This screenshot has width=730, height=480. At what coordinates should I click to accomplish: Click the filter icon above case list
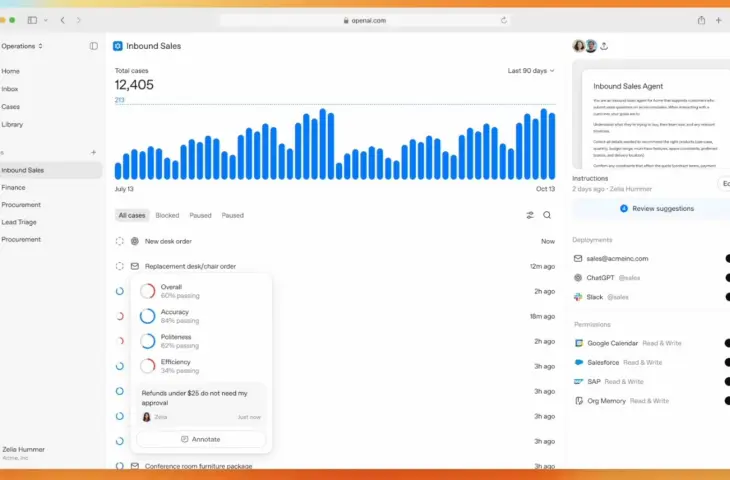pyautogui.click(x=530, y=215)
